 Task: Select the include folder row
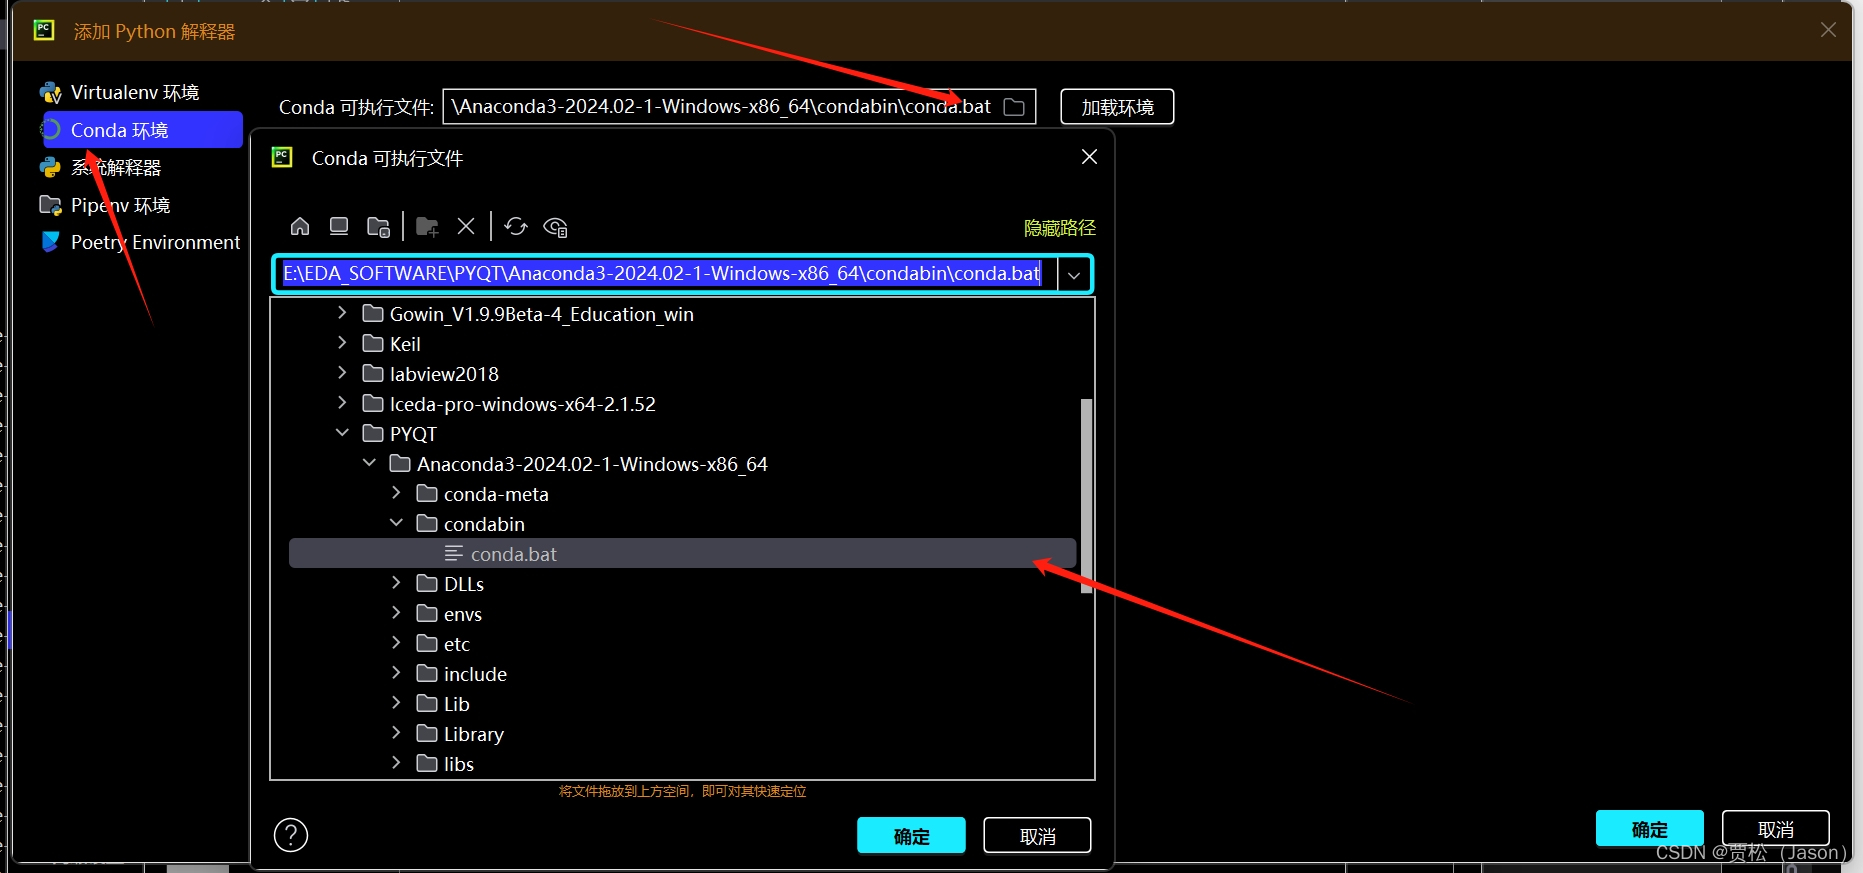pos(682,674)
